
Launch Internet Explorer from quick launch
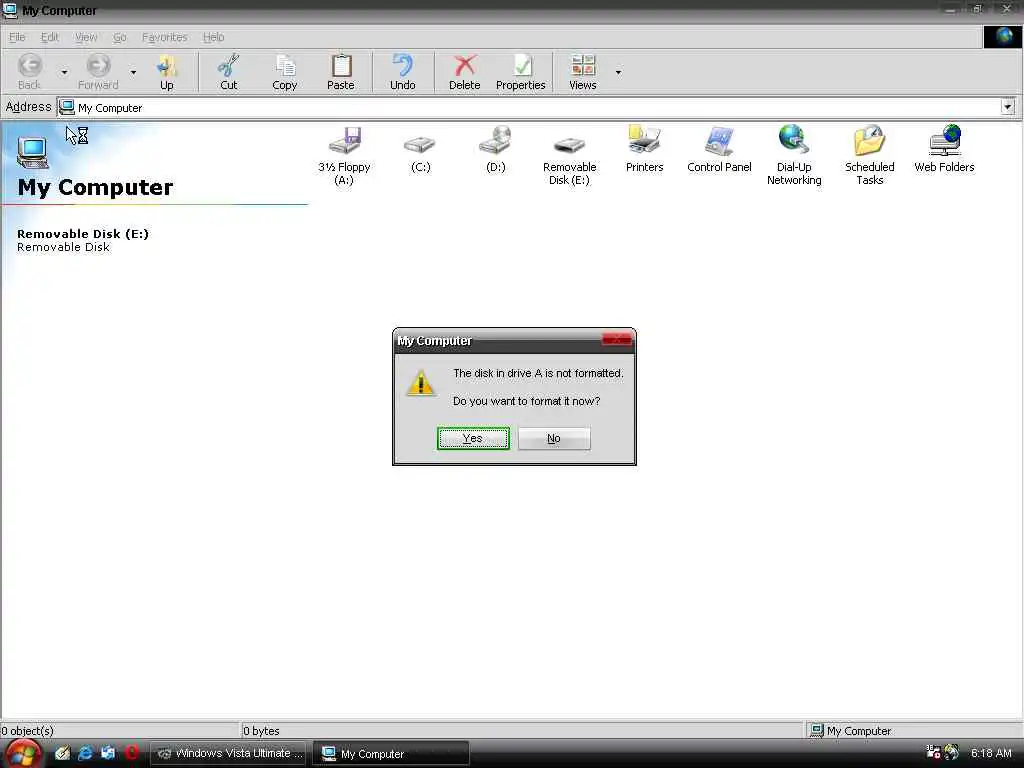tap(85, 753)
